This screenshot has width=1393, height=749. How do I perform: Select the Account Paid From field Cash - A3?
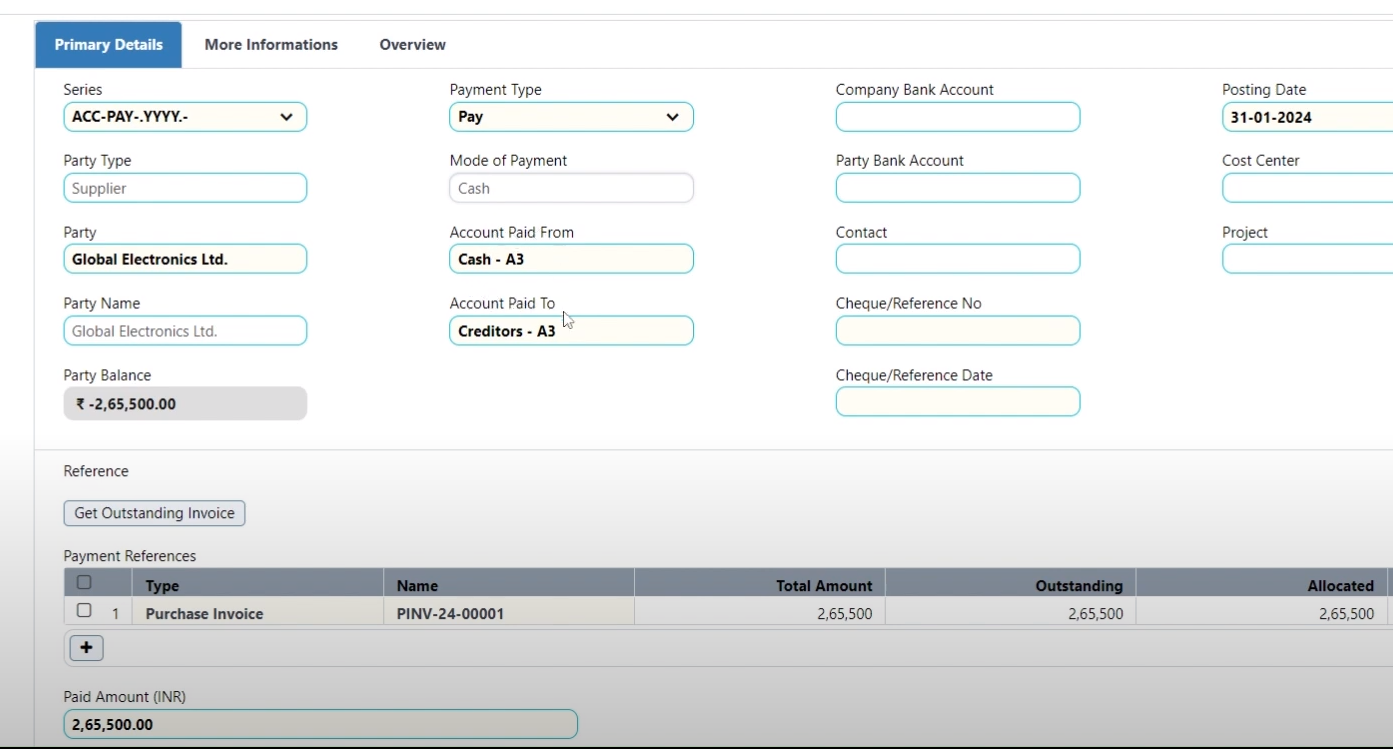(x=571, y=259)
